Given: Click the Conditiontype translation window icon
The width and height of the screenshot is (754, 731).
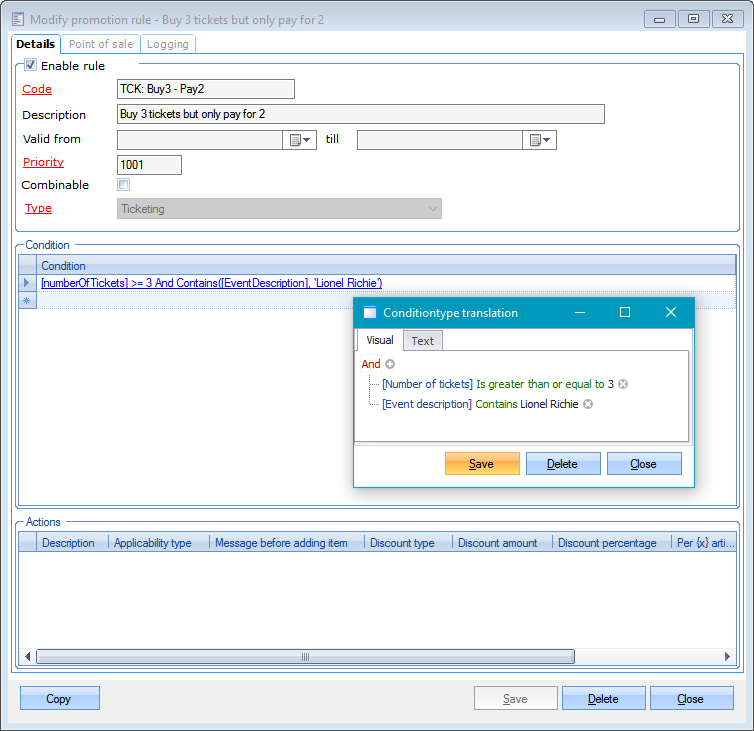Looking at the screenshot, I should [370, 313].
